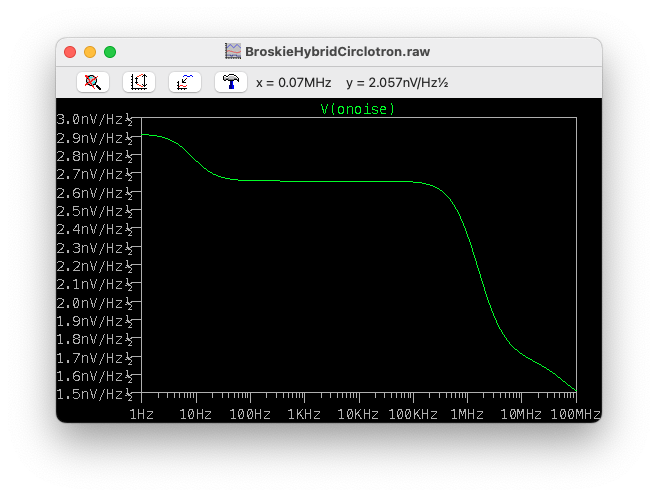Click the 2.7nV/Hz½ vertical axis label
The image size is (658, 497).
click(x=95, y=175)
